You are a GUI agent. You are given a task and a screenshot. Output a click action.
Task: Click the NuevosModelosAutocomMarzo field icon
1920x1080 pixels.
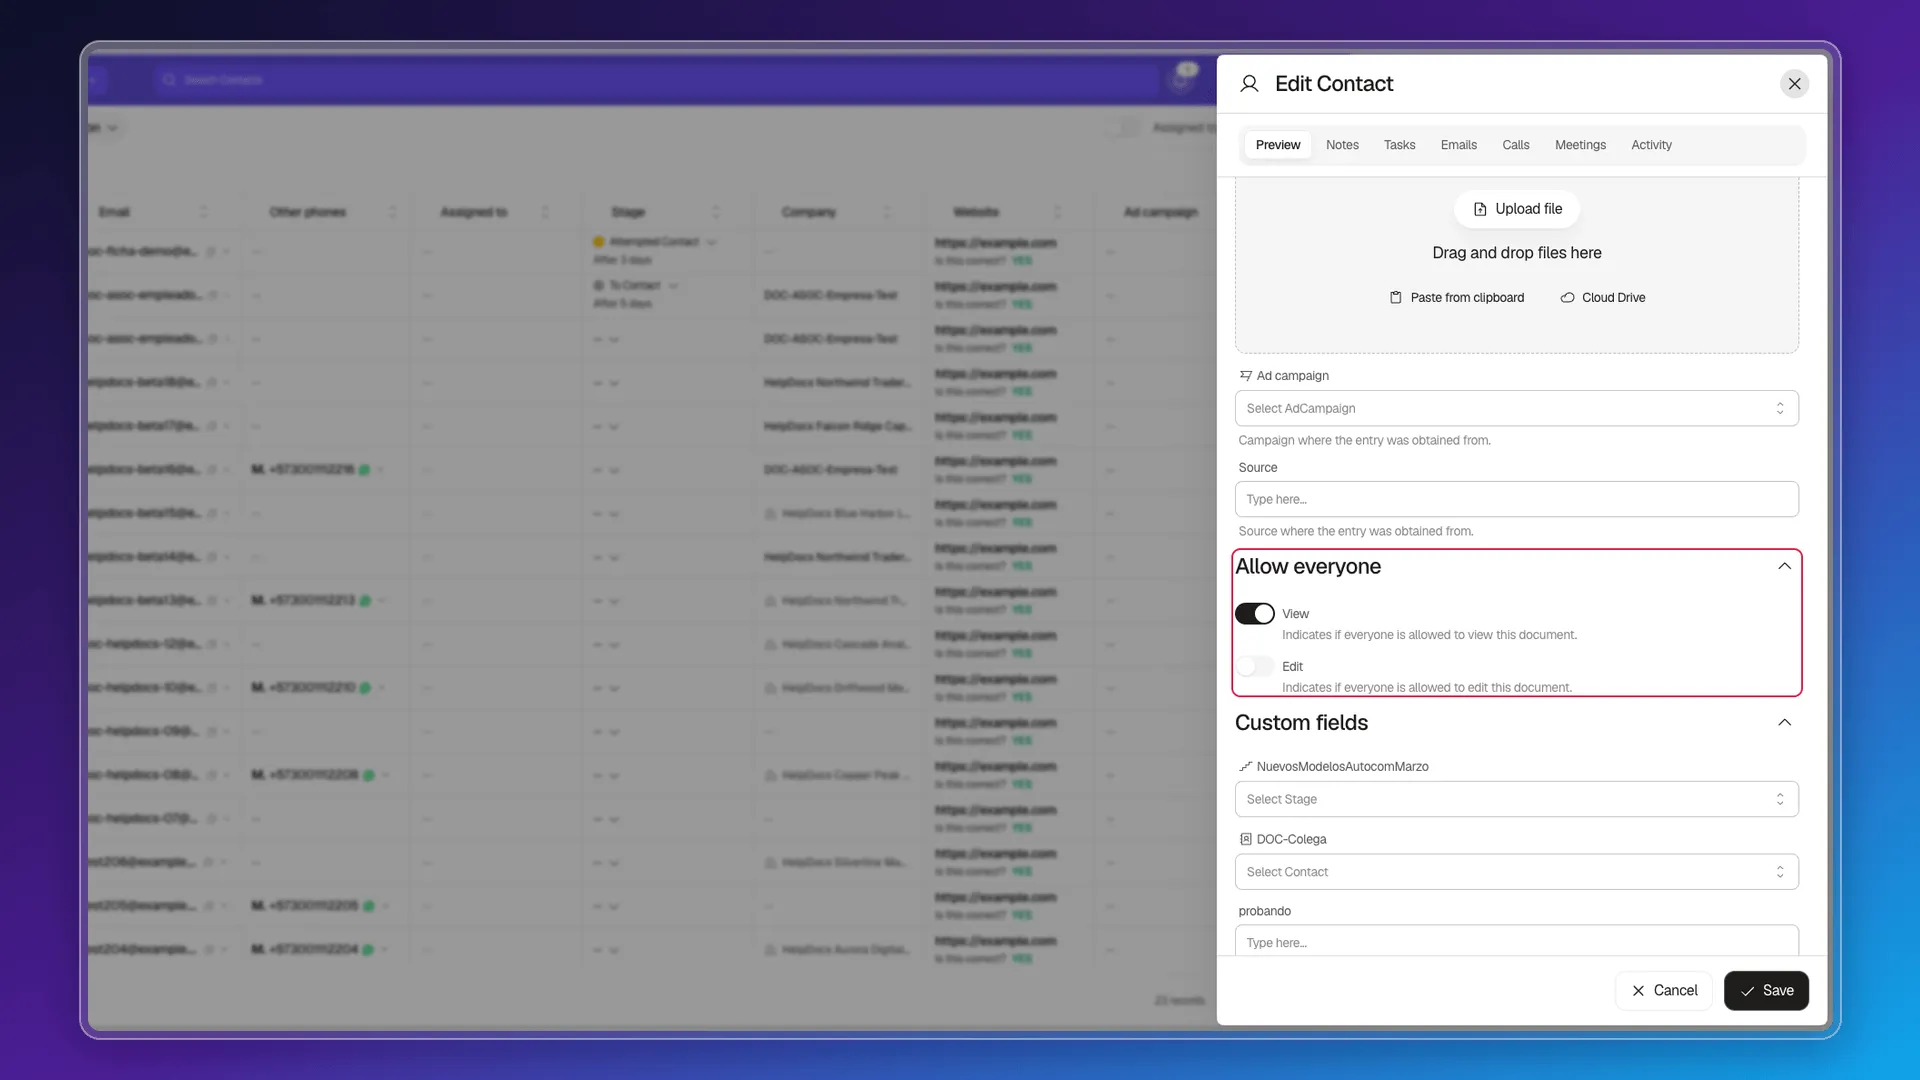(1245, 767)
